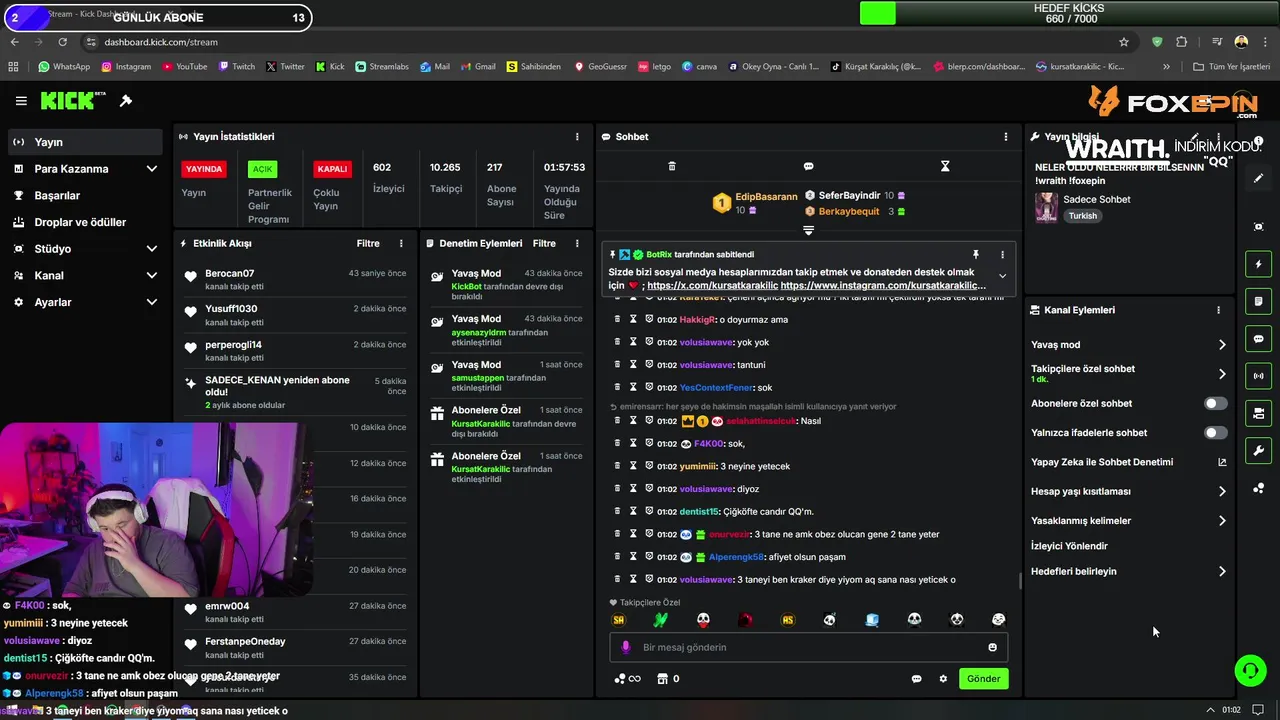Click the Sadece Sohbet category thumbnail
Image resolution: width=1280 pixels, height=720 pixels.
click(x=1046, y=207)
